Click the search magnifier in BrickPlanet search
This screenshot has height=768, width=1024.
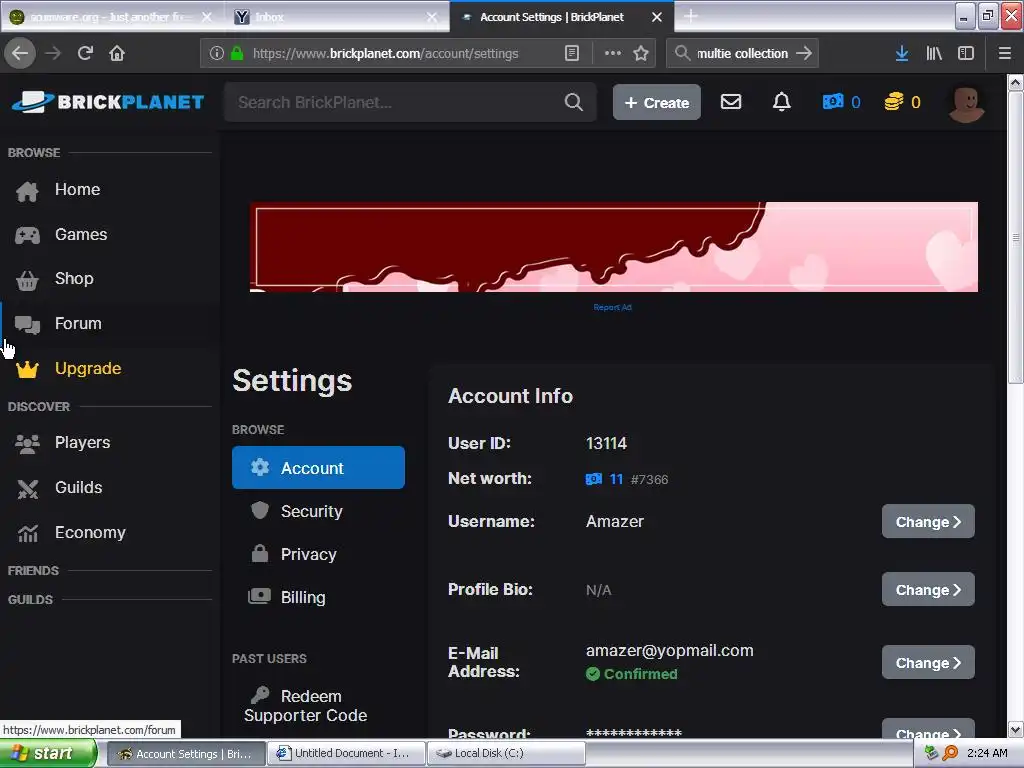(x=573, y=102)
